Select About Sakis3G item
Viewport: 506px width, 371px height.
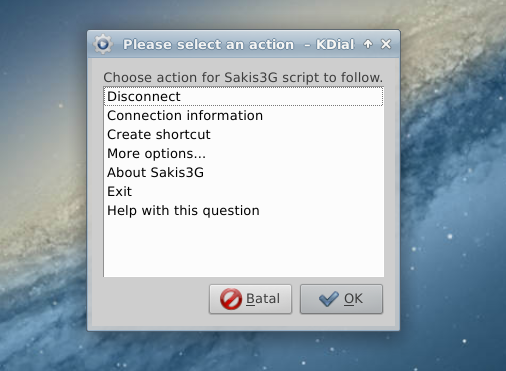pos(244,172)
